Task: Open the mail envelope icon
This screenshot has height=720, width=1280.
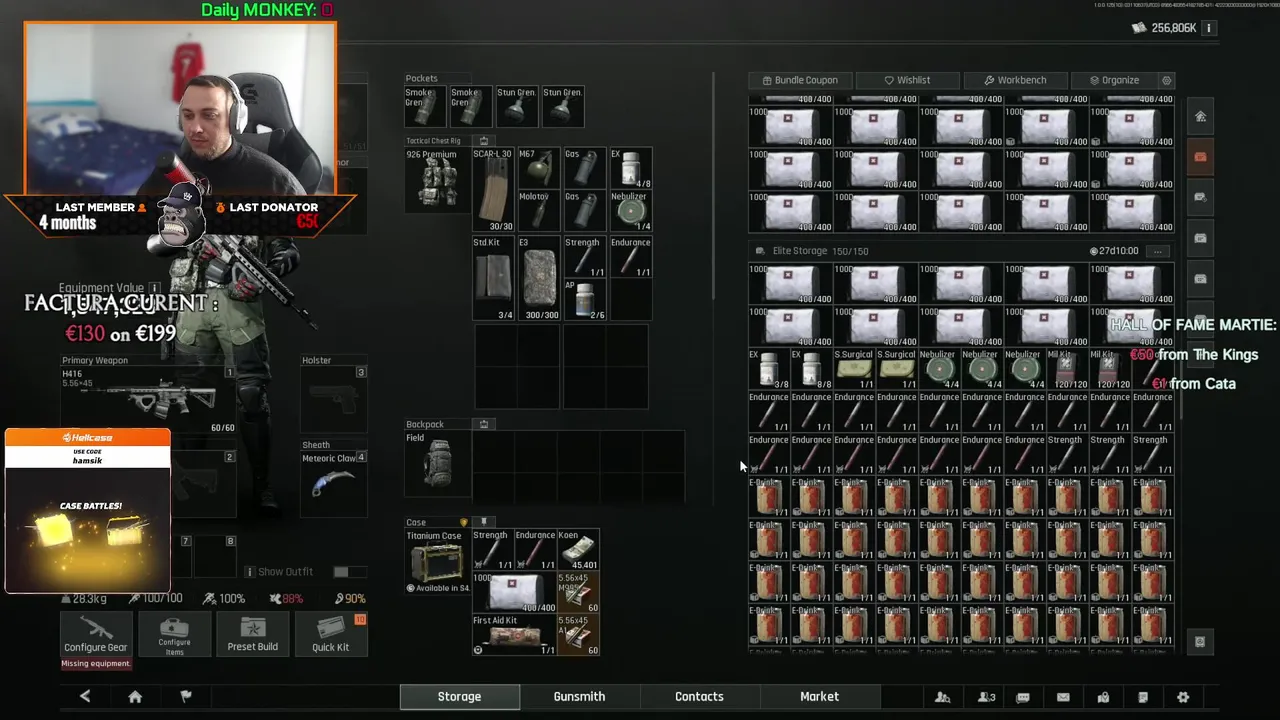Action: point(1063,697)
